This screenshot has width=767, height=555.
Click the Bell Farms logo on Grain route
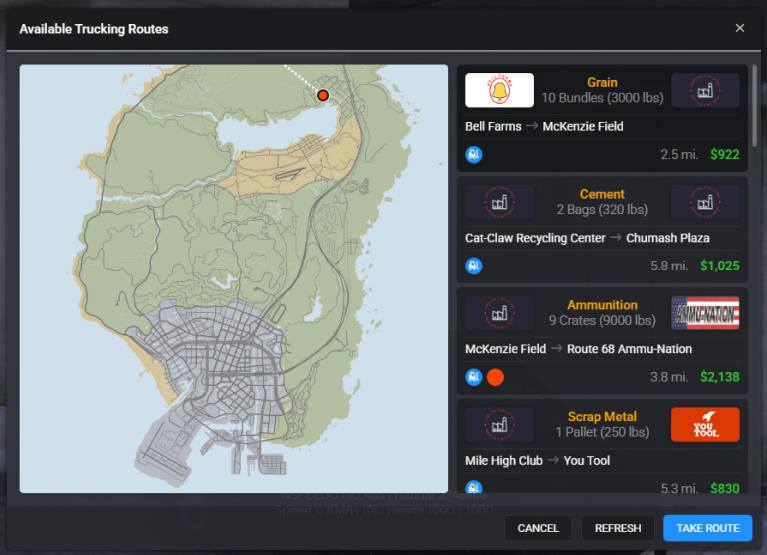[499, 90]
